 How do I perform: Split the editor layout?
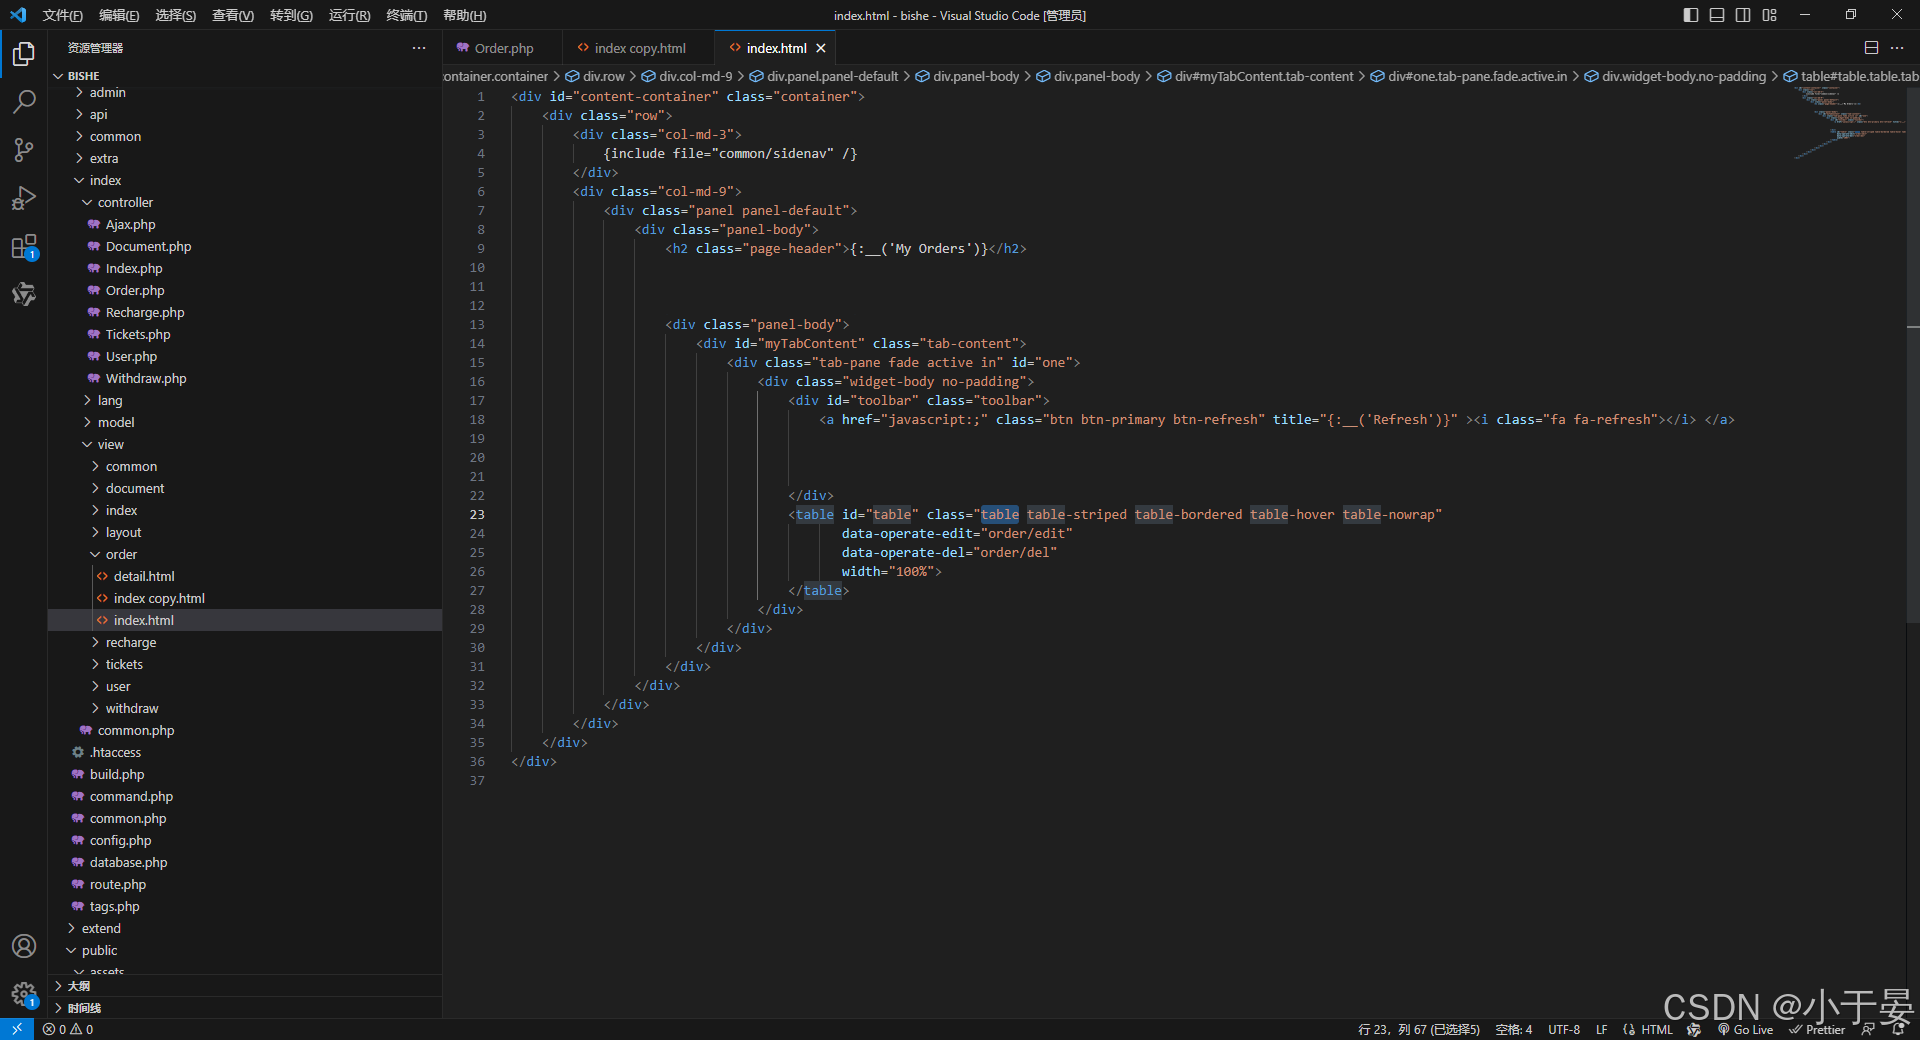point(1871,48)
